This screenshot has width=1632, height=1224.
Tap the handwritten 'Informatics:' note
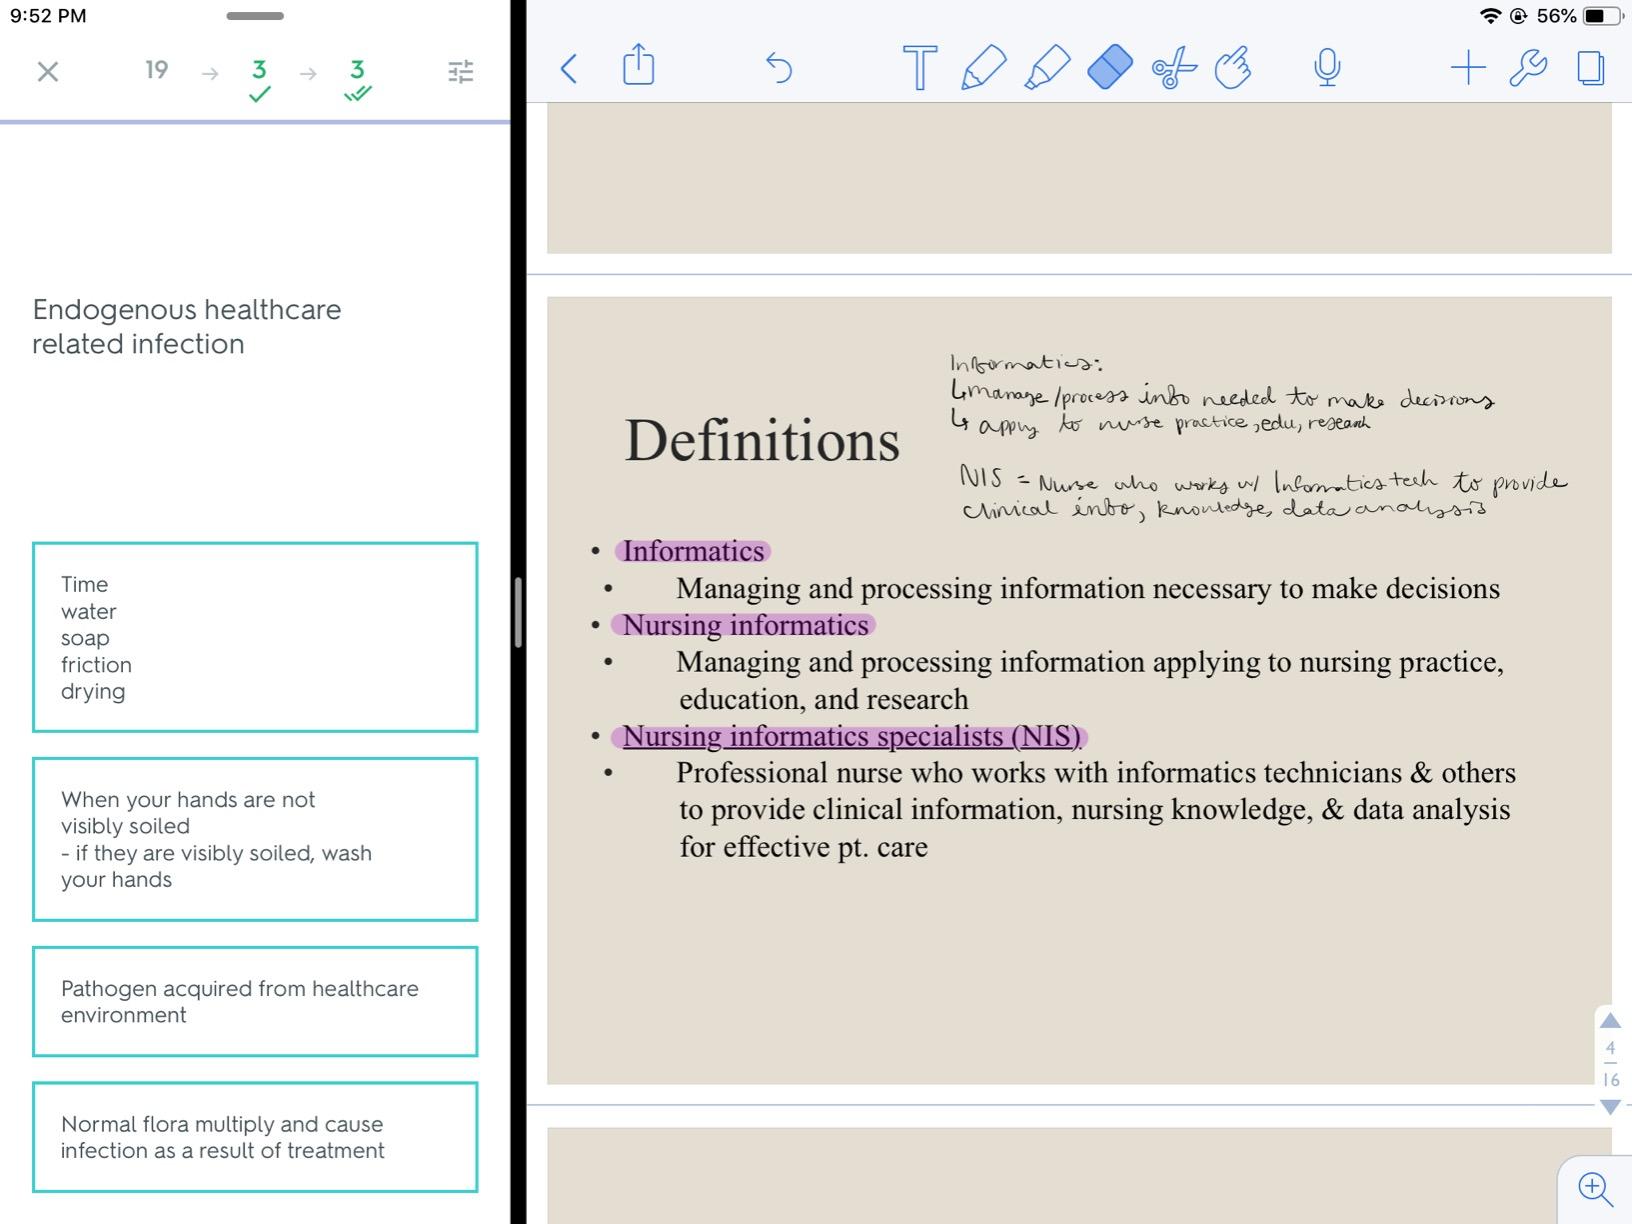pos(1026,362)
